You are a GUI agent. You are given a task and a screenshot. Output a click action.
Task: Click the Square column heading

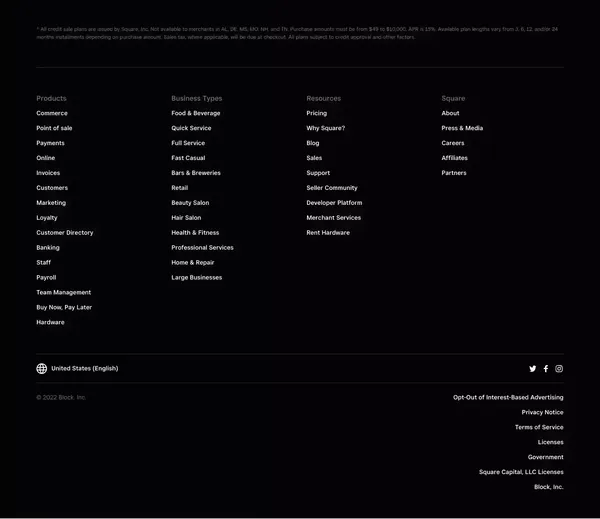[x=453, y=98]
